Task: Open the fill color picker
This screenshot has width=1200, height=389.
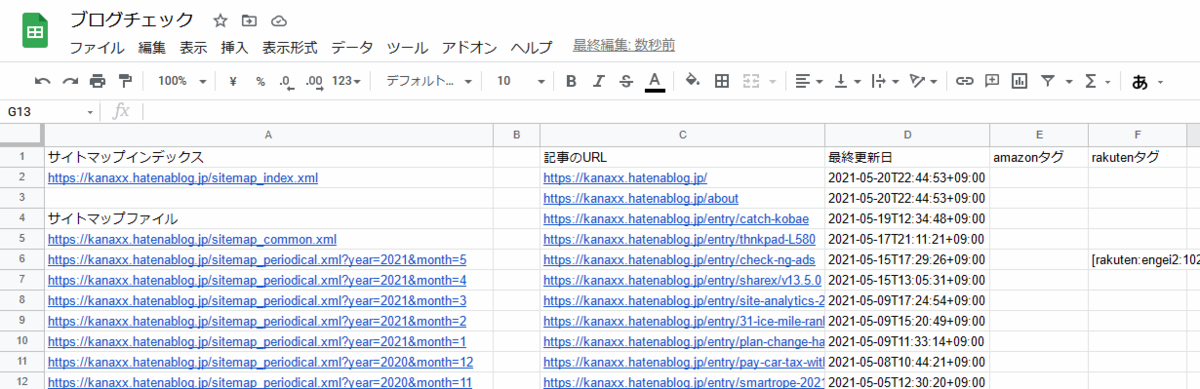Action: pos(692,81)
